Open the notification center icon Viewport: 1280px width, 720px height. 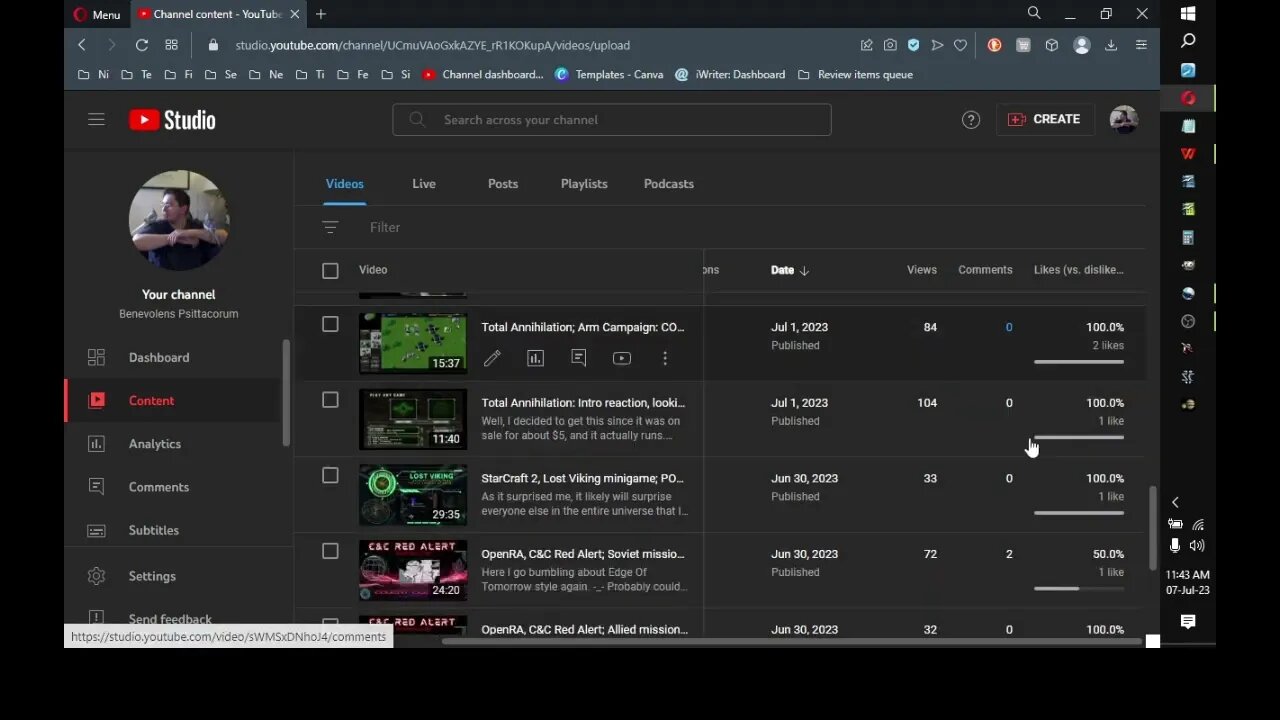pyautogui.click(x=1188, y=622)
